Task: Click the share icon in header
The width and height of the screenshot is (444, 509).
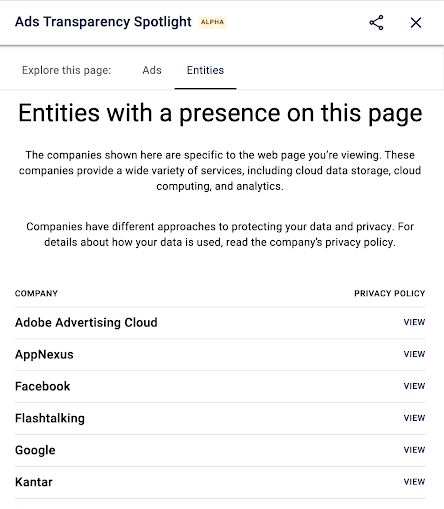Action: click(x=376, y=23)
